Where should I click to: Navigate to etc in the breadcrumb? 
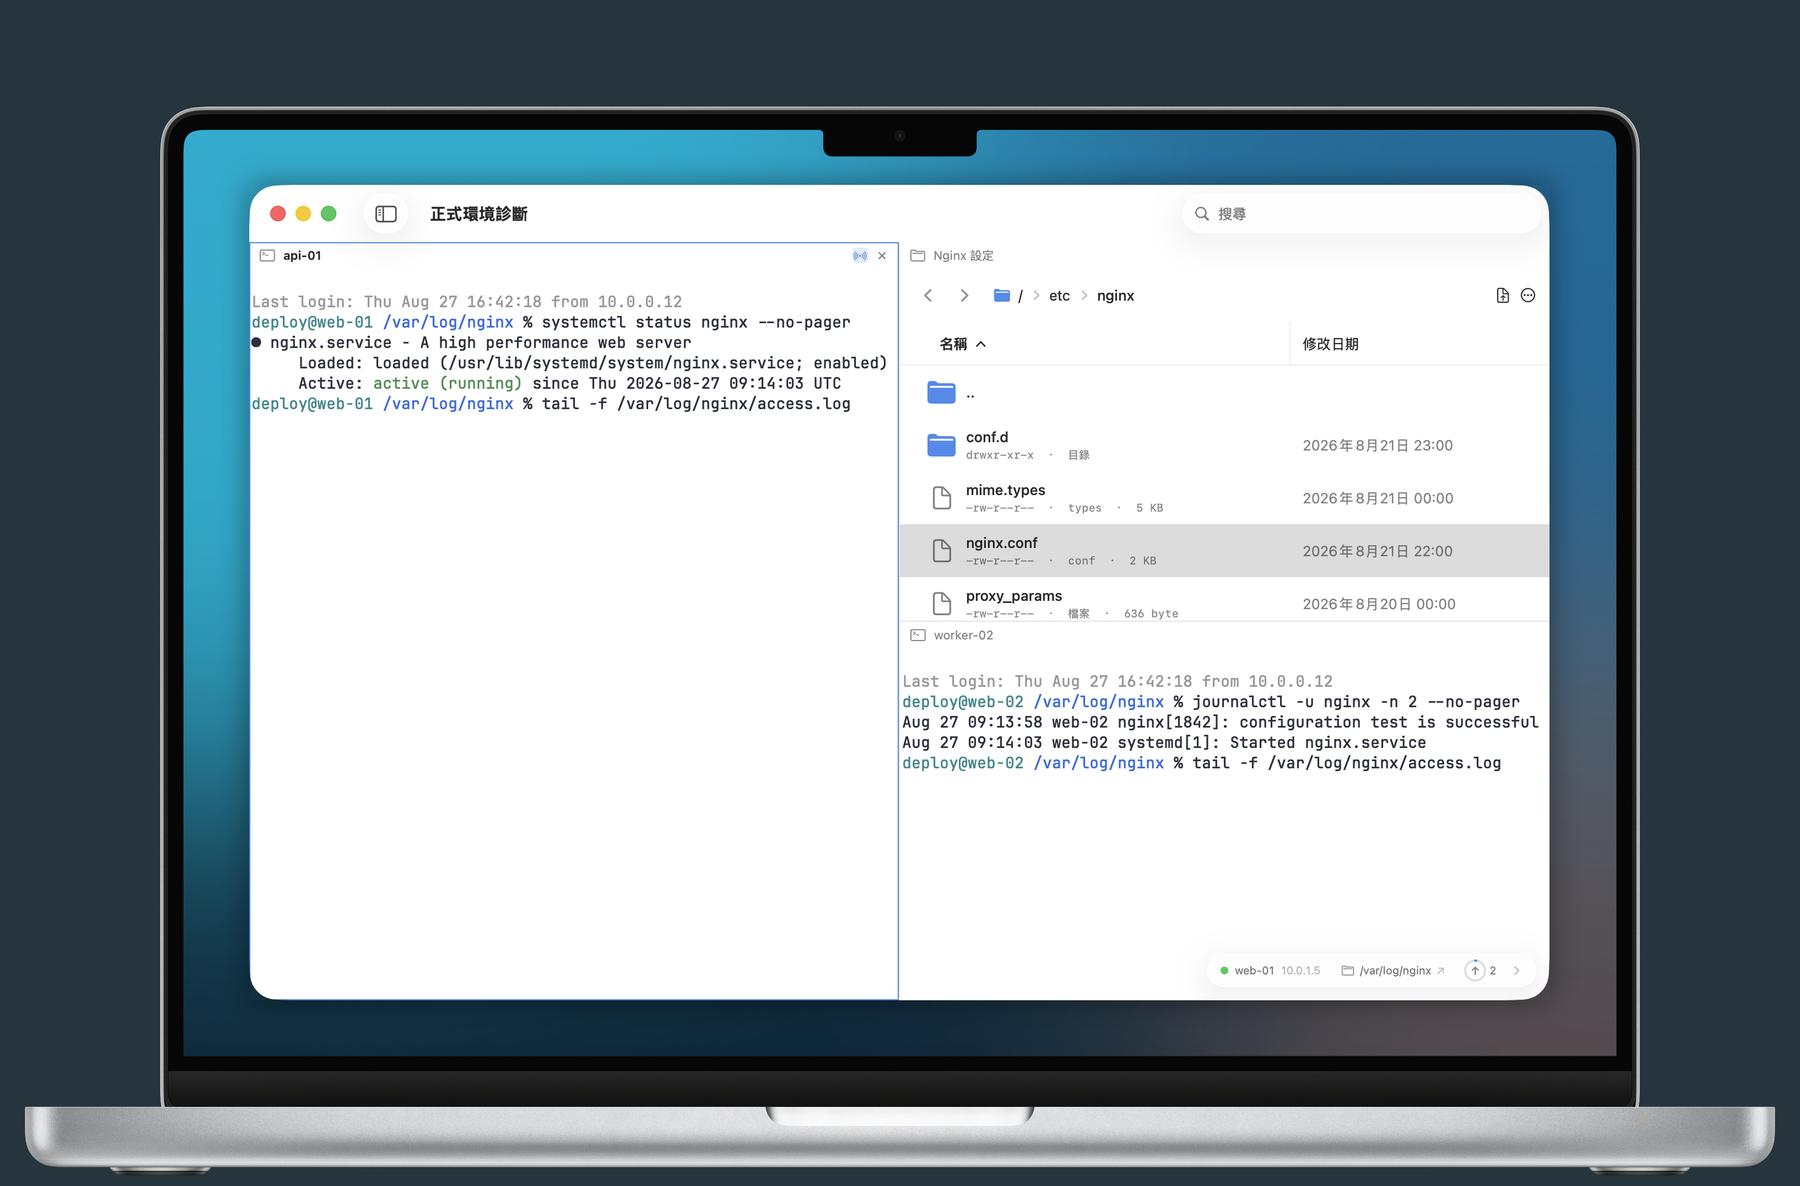point(1059,296)
